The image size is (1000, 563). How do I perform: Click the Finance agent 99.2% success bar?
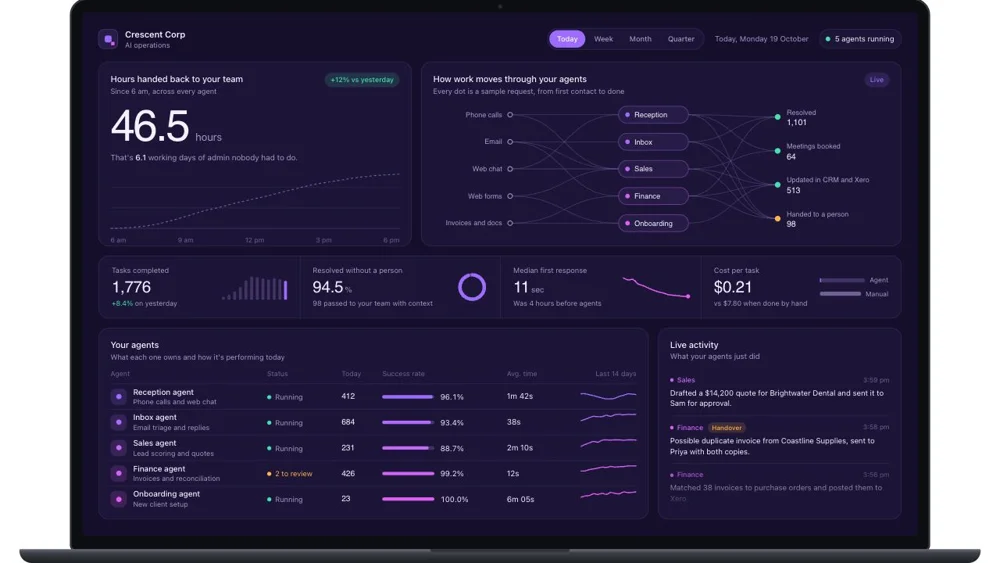click(408, 473)
